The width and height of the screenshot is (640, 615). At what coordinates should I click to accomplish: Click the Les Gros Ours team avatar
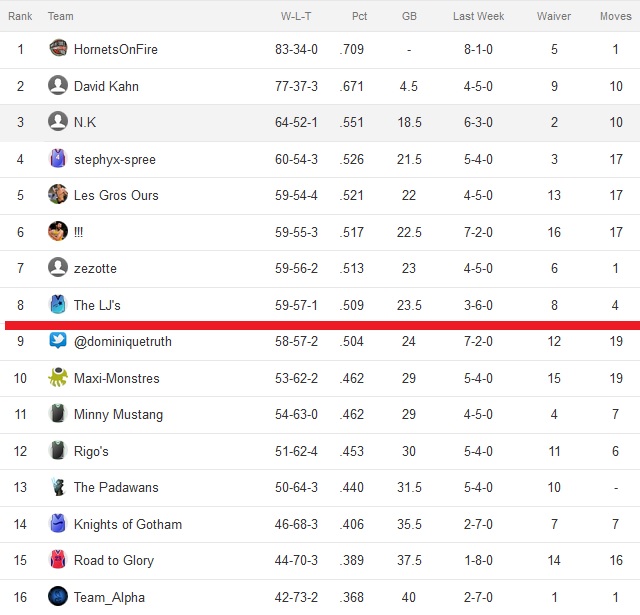58,194
